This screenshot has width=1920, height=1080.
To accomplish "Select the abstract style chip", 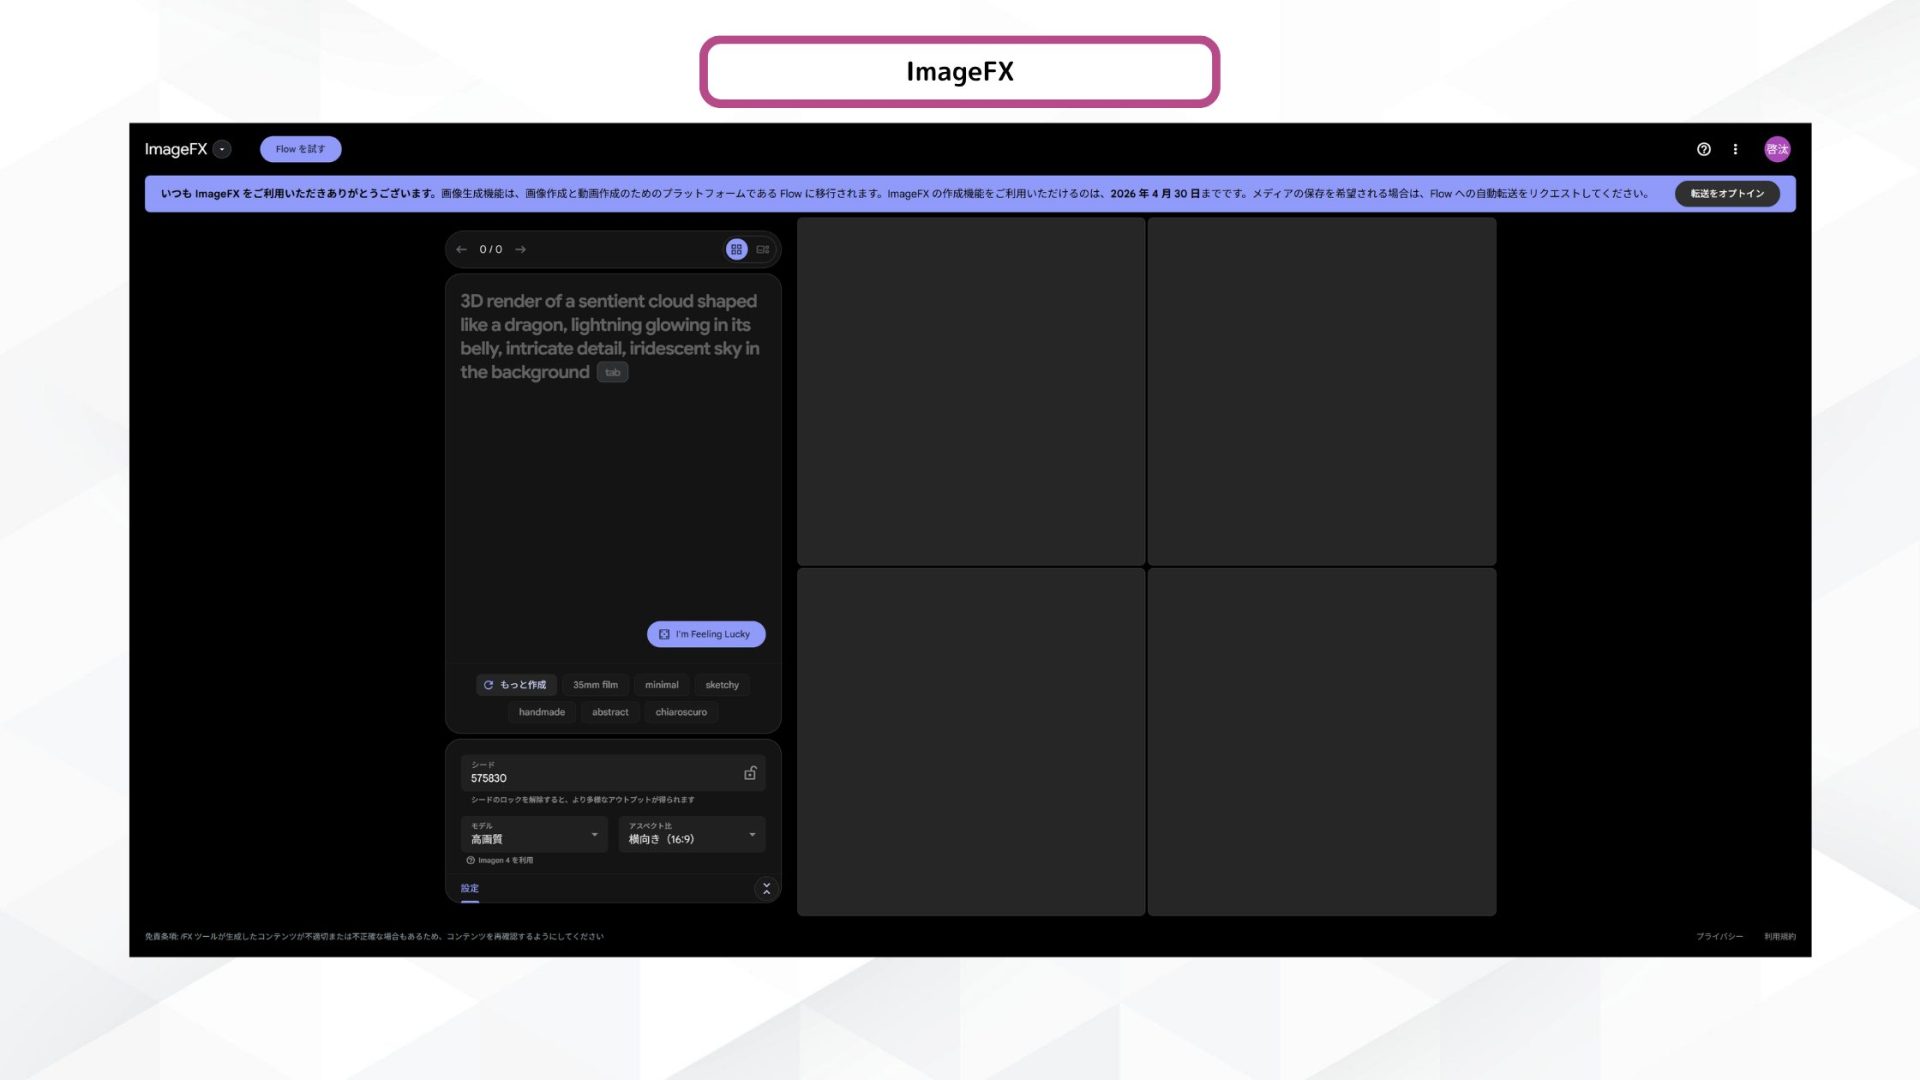I will (610, 712).
